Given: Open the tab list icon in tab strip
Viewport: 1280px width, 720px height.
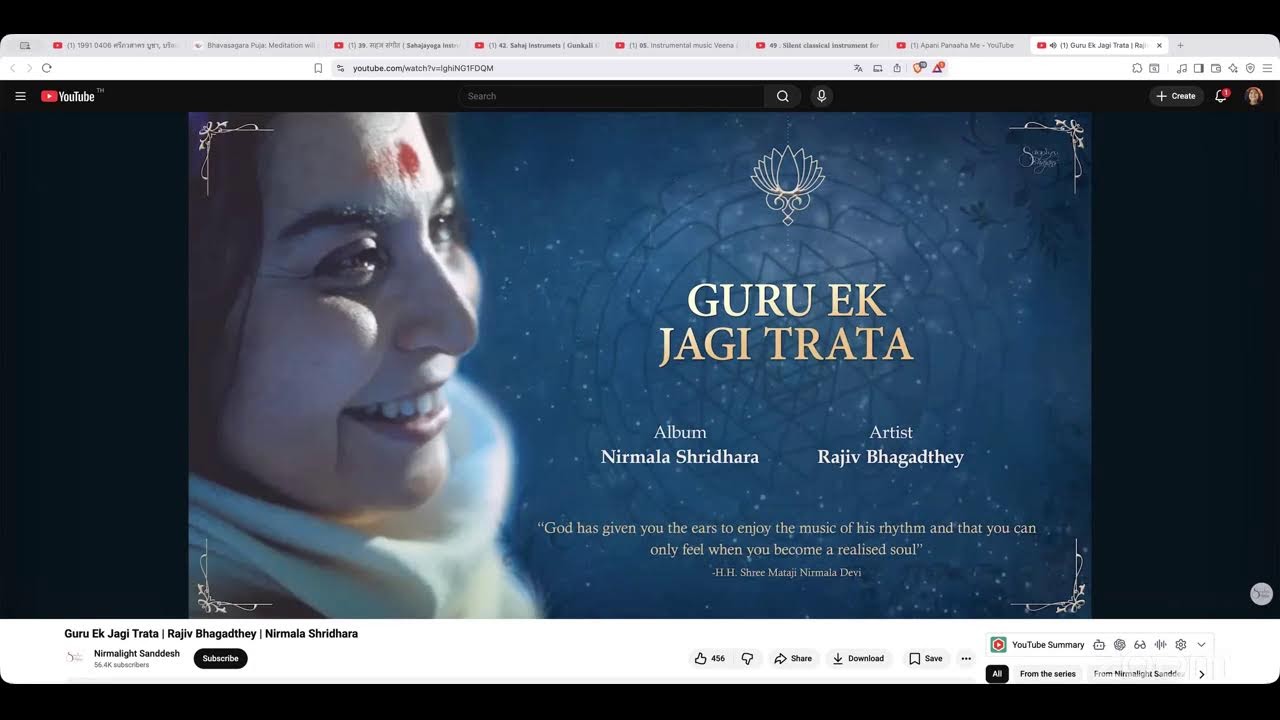Looking at the screenshot, I should coord(25,45).
